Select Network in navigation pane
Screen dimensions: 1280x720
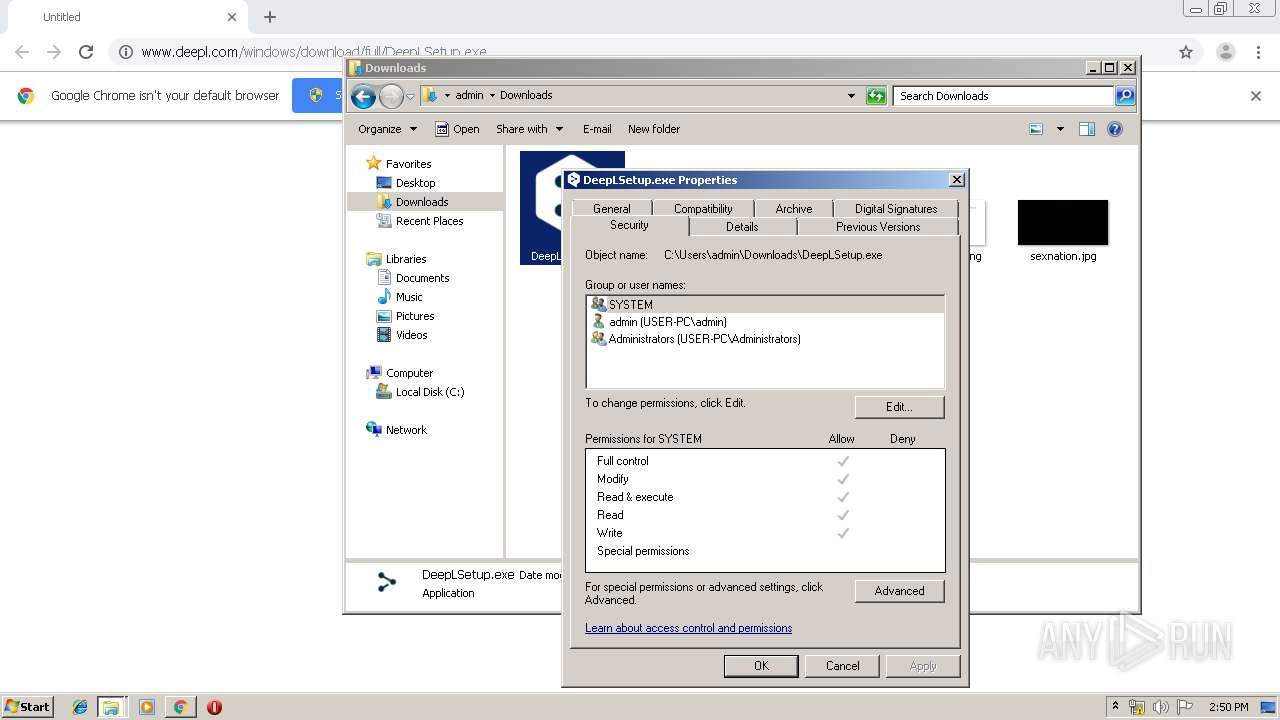click(406, 430)
